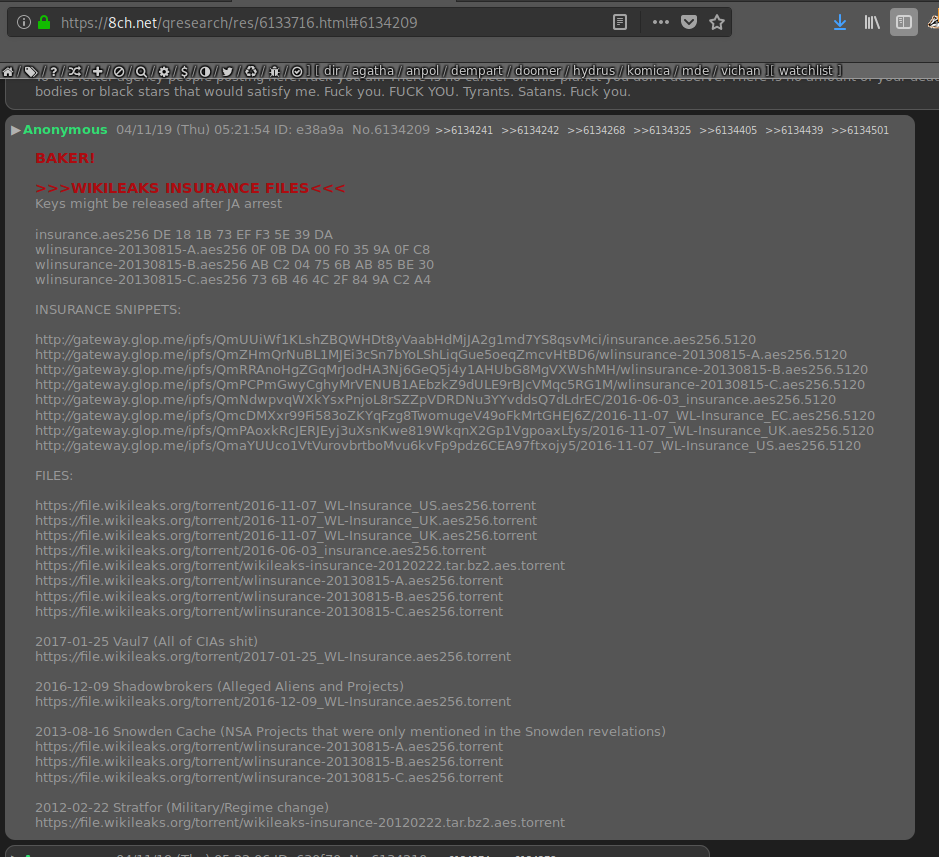Open the vichan board link

click(x=740, y=71)
